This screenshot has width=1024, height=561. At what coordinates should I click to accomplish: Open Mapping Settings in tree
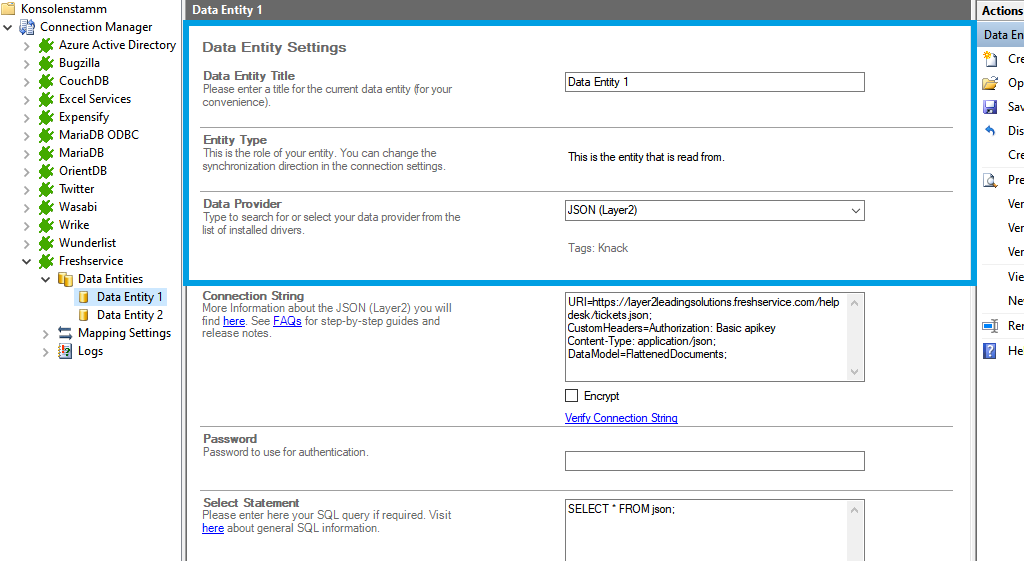(x=124, y=333)
